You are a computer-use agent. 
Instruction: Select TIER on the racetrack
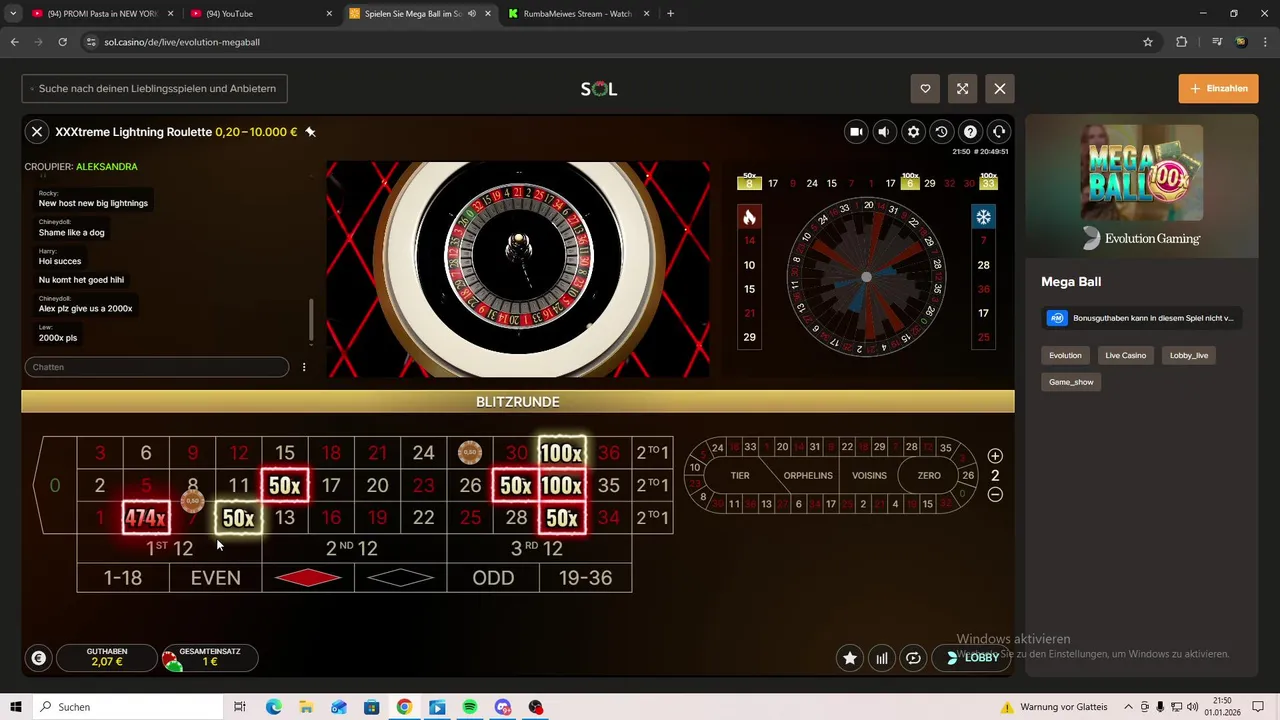(740, 475)
